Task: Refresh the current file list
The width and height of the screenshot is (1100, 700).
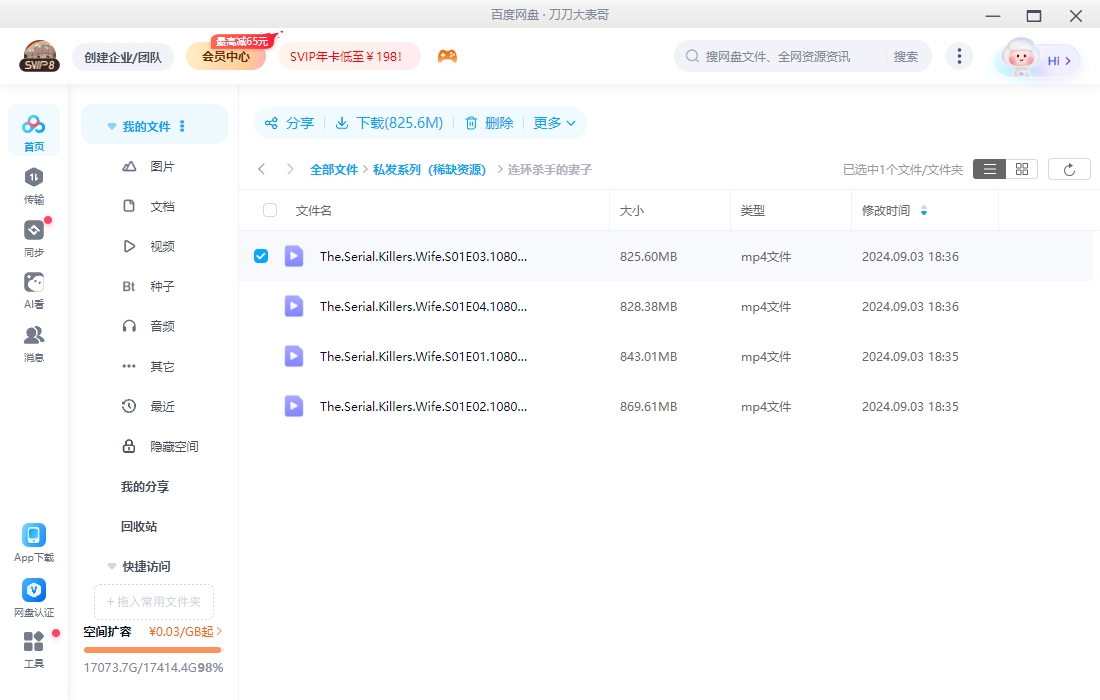Action: [1069, 168]
